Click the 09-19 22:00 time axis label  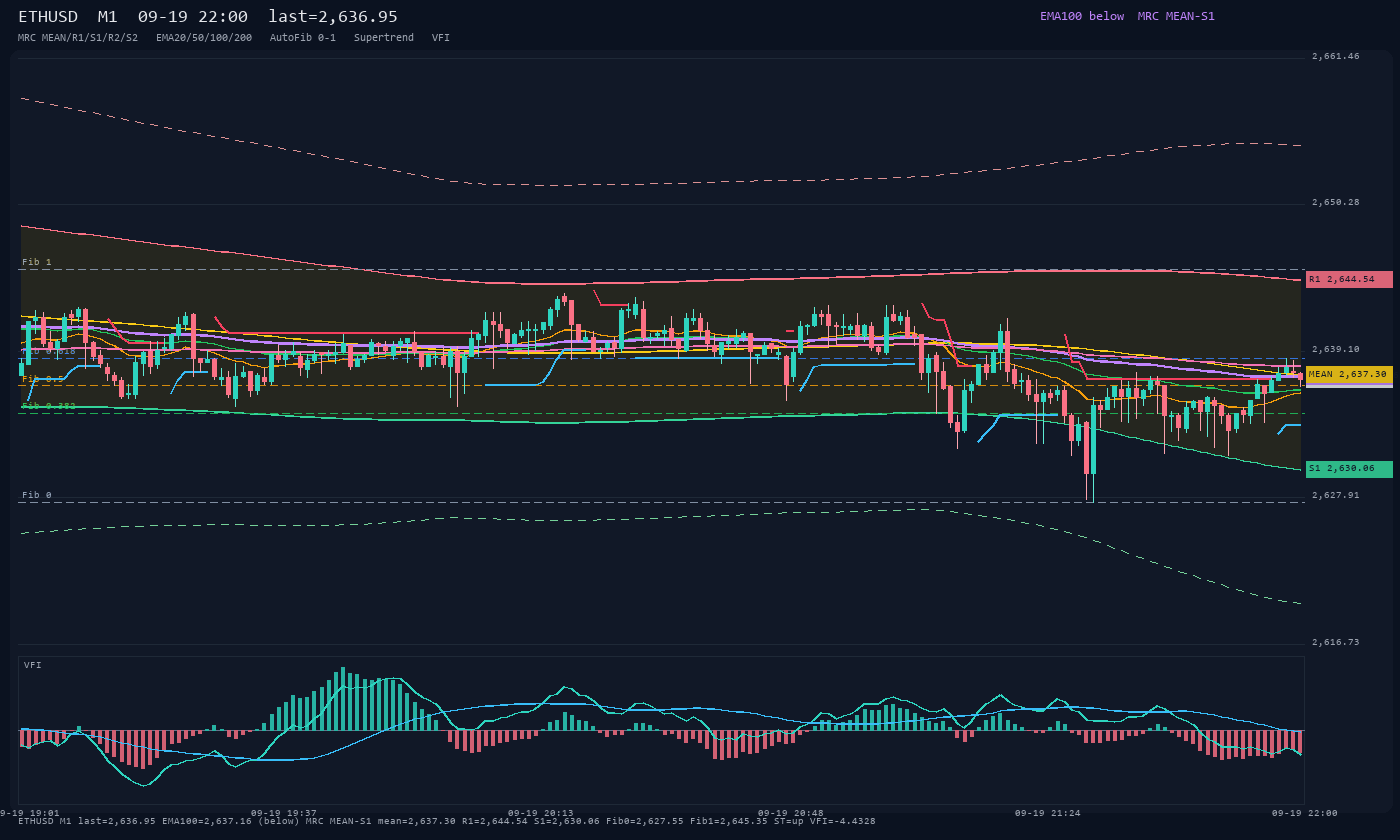[1305, 813]
